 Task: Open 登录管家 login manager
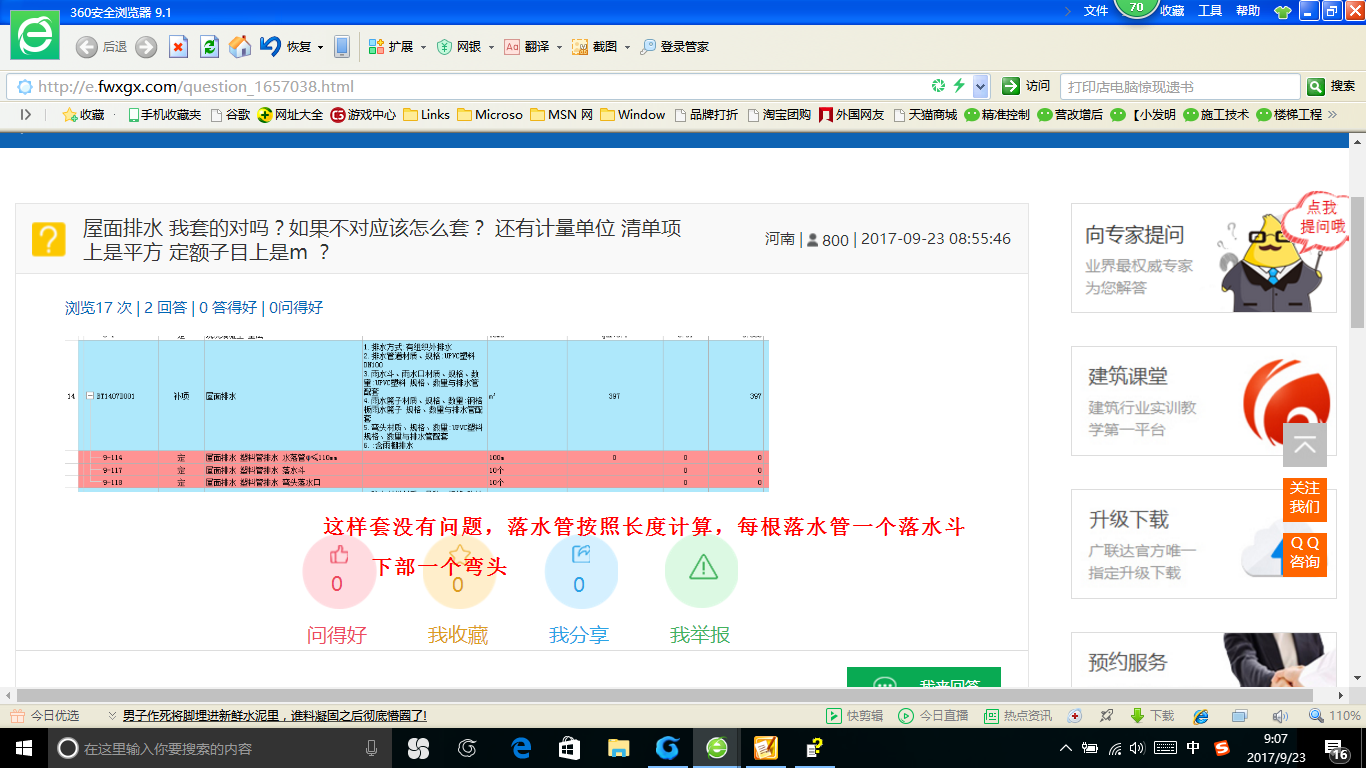coord(675,47)
